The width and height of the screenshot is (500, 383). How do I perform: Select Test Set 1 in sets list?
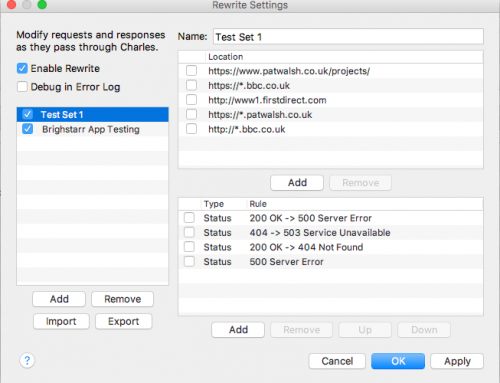pyautogui.click(x=93, y=114)
